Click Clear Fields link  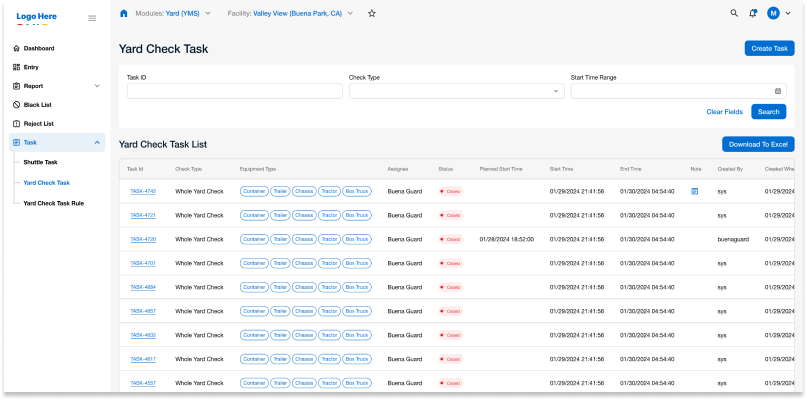(x=724, y=112)
